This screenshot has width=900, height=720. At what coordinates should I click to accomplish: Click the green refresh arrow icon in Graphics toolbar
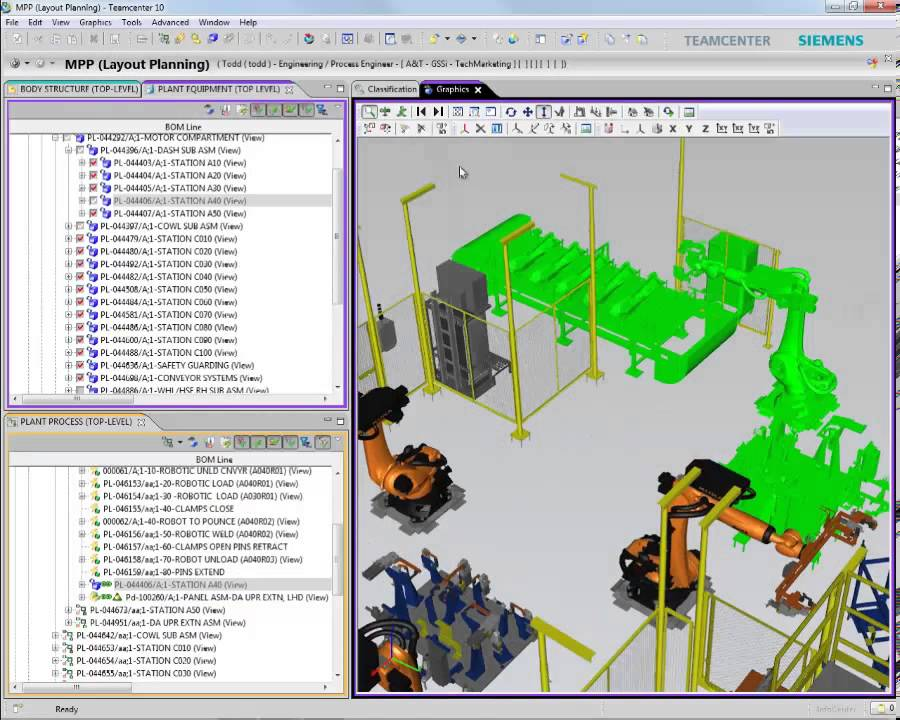tap(668, 112)
